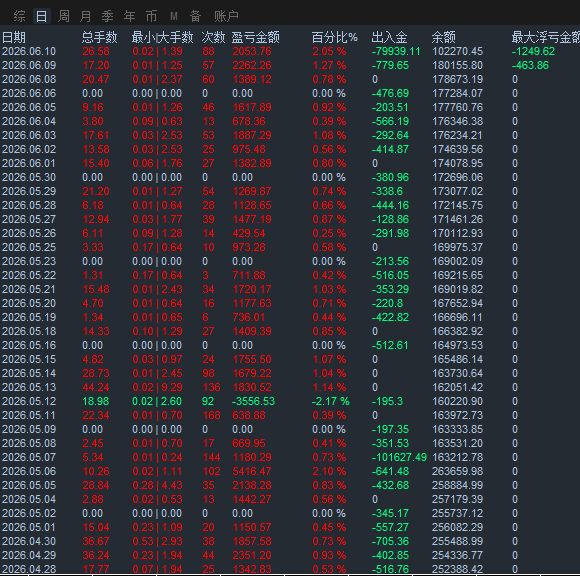
Task: Click the 2026.05.12 loss day date
Action: click(x=29, y=401)
